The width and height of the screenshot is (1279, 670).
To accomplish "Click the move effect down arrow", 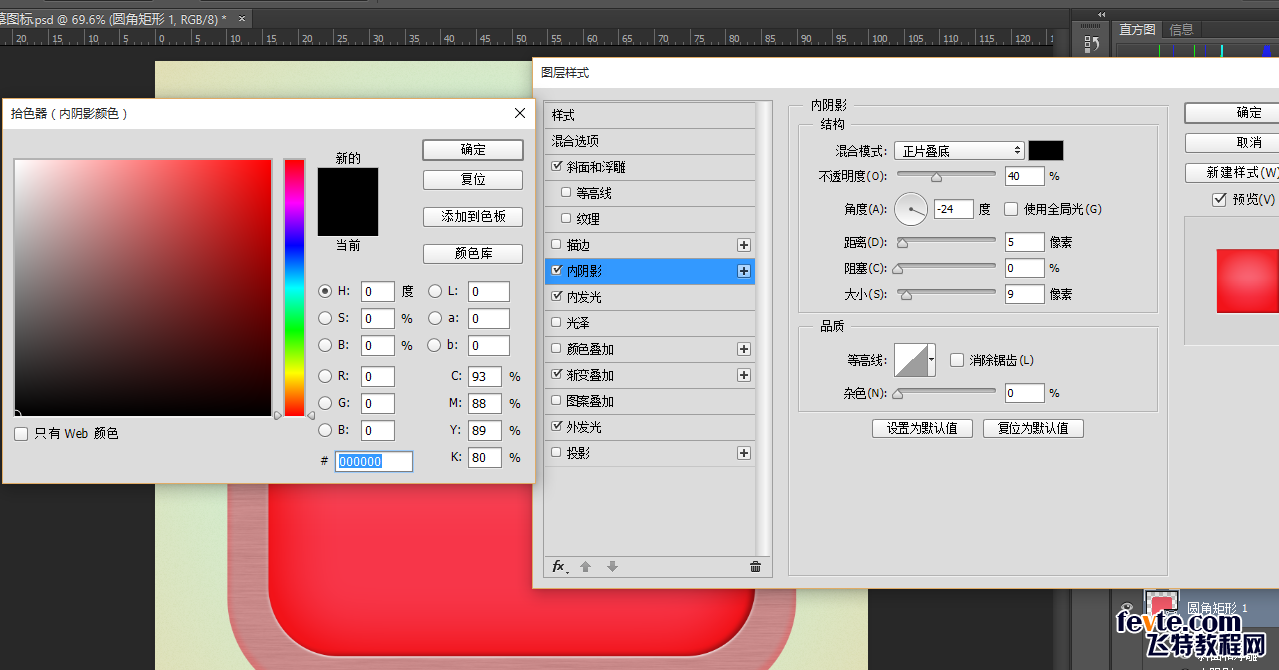I will coord(612,567).
